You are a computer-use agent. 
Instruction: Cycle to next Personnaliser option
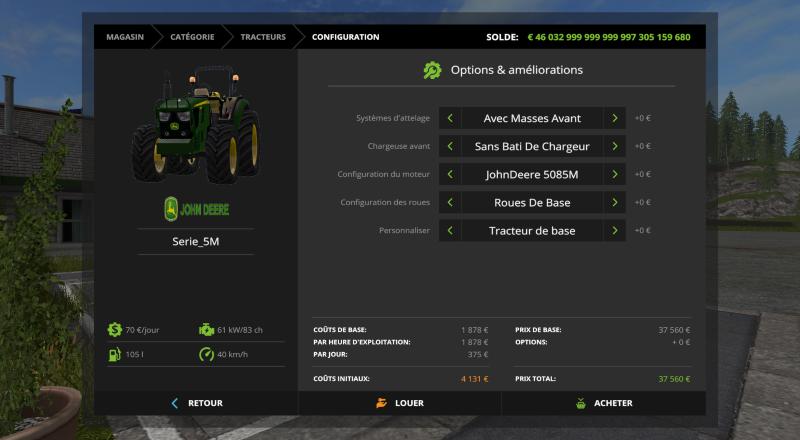(x=615, y=230)
